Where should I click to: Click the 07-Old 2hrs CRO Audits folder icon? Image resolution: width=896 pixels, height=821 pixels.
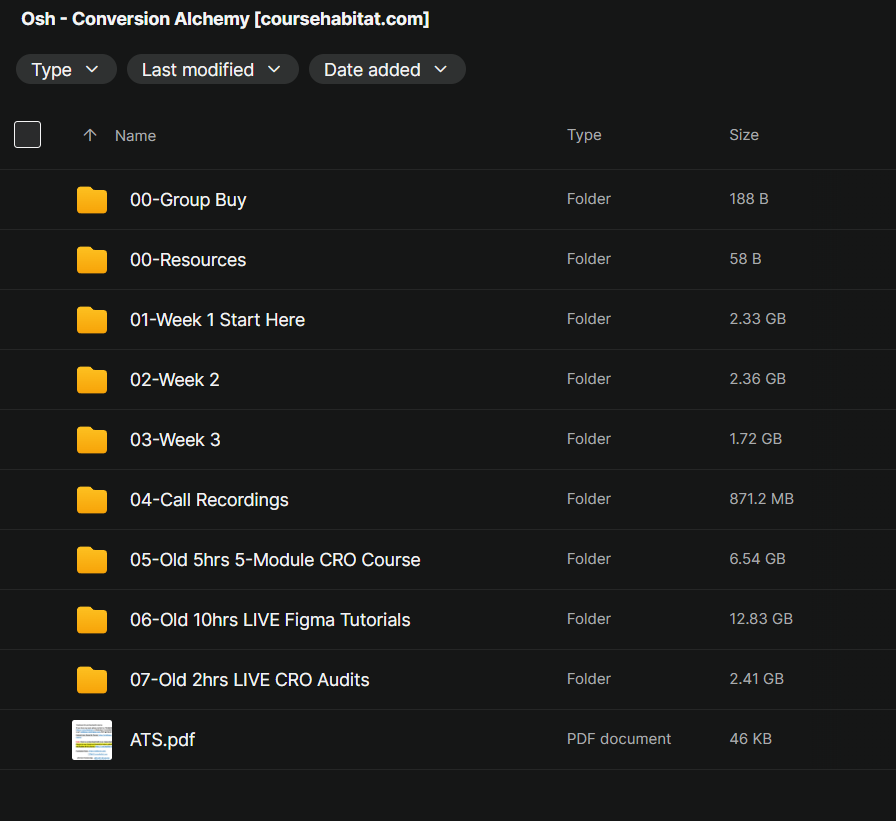tap(91, 679)
